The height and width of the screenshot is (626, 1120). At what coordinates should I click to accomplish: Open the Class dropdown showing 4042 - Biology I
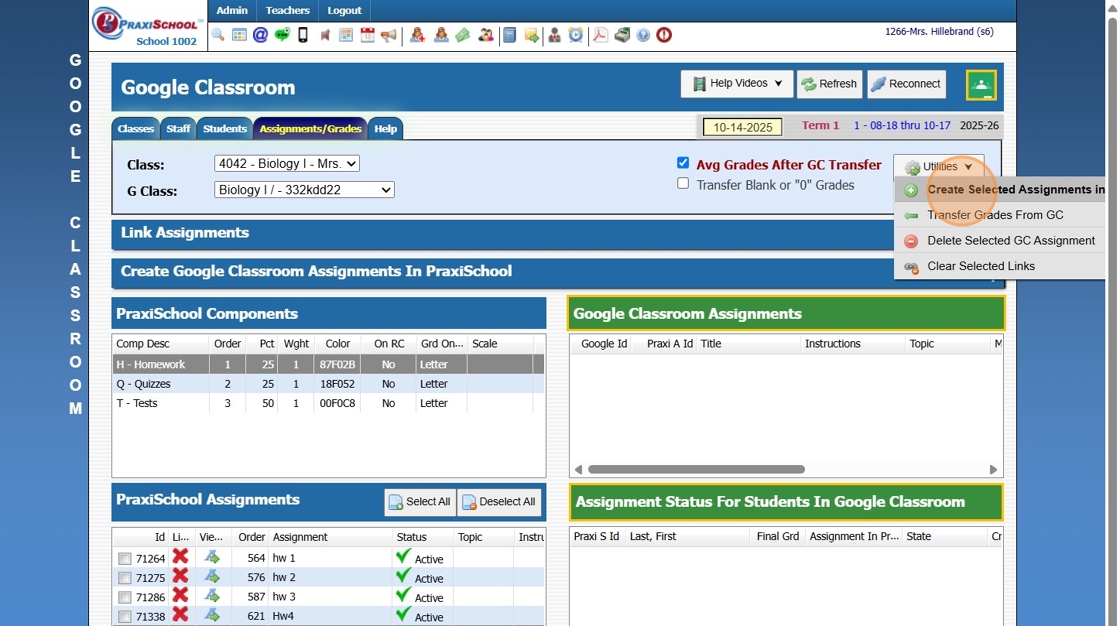[x=286, y=164]
